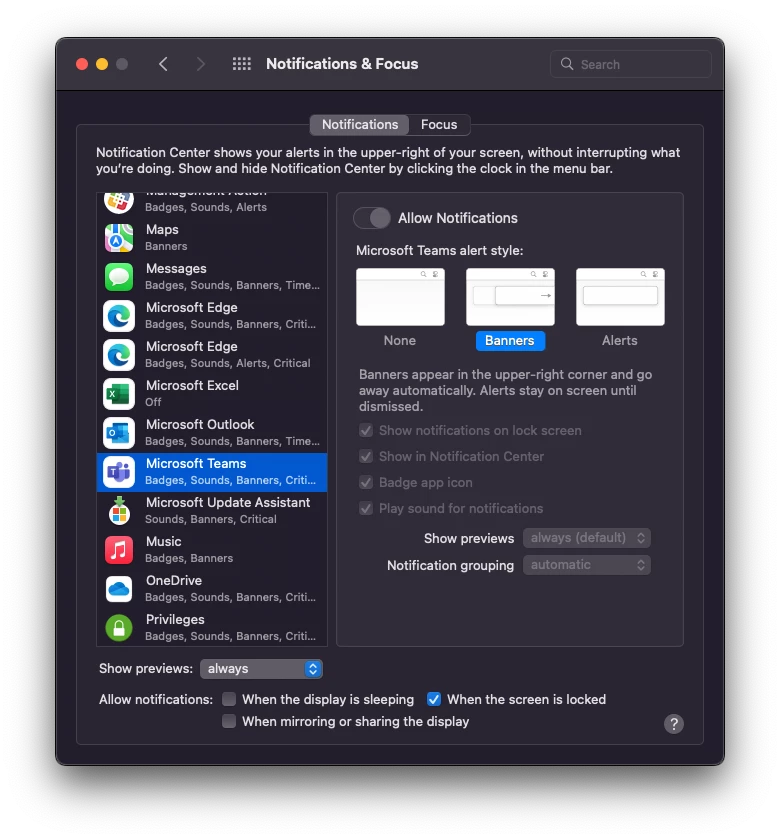Select the Banners alert style thumbnail
780x839 pixels.
(x=510, y=297)
